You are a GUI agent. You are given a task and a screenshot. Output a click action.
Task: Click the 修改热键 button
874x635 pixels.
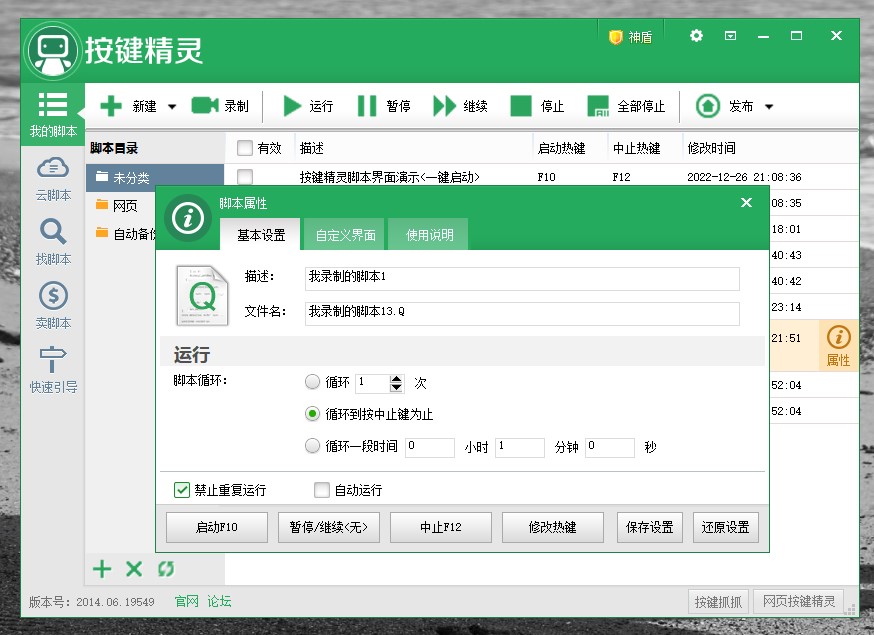pos(553,527)
